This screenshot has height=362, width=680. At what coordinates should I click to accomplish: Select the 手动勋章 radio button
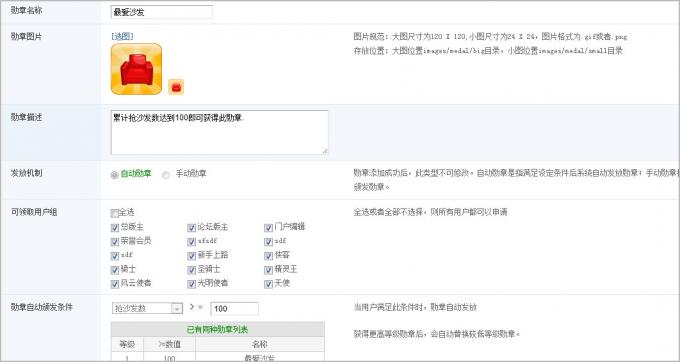click(x=165, y=175)
